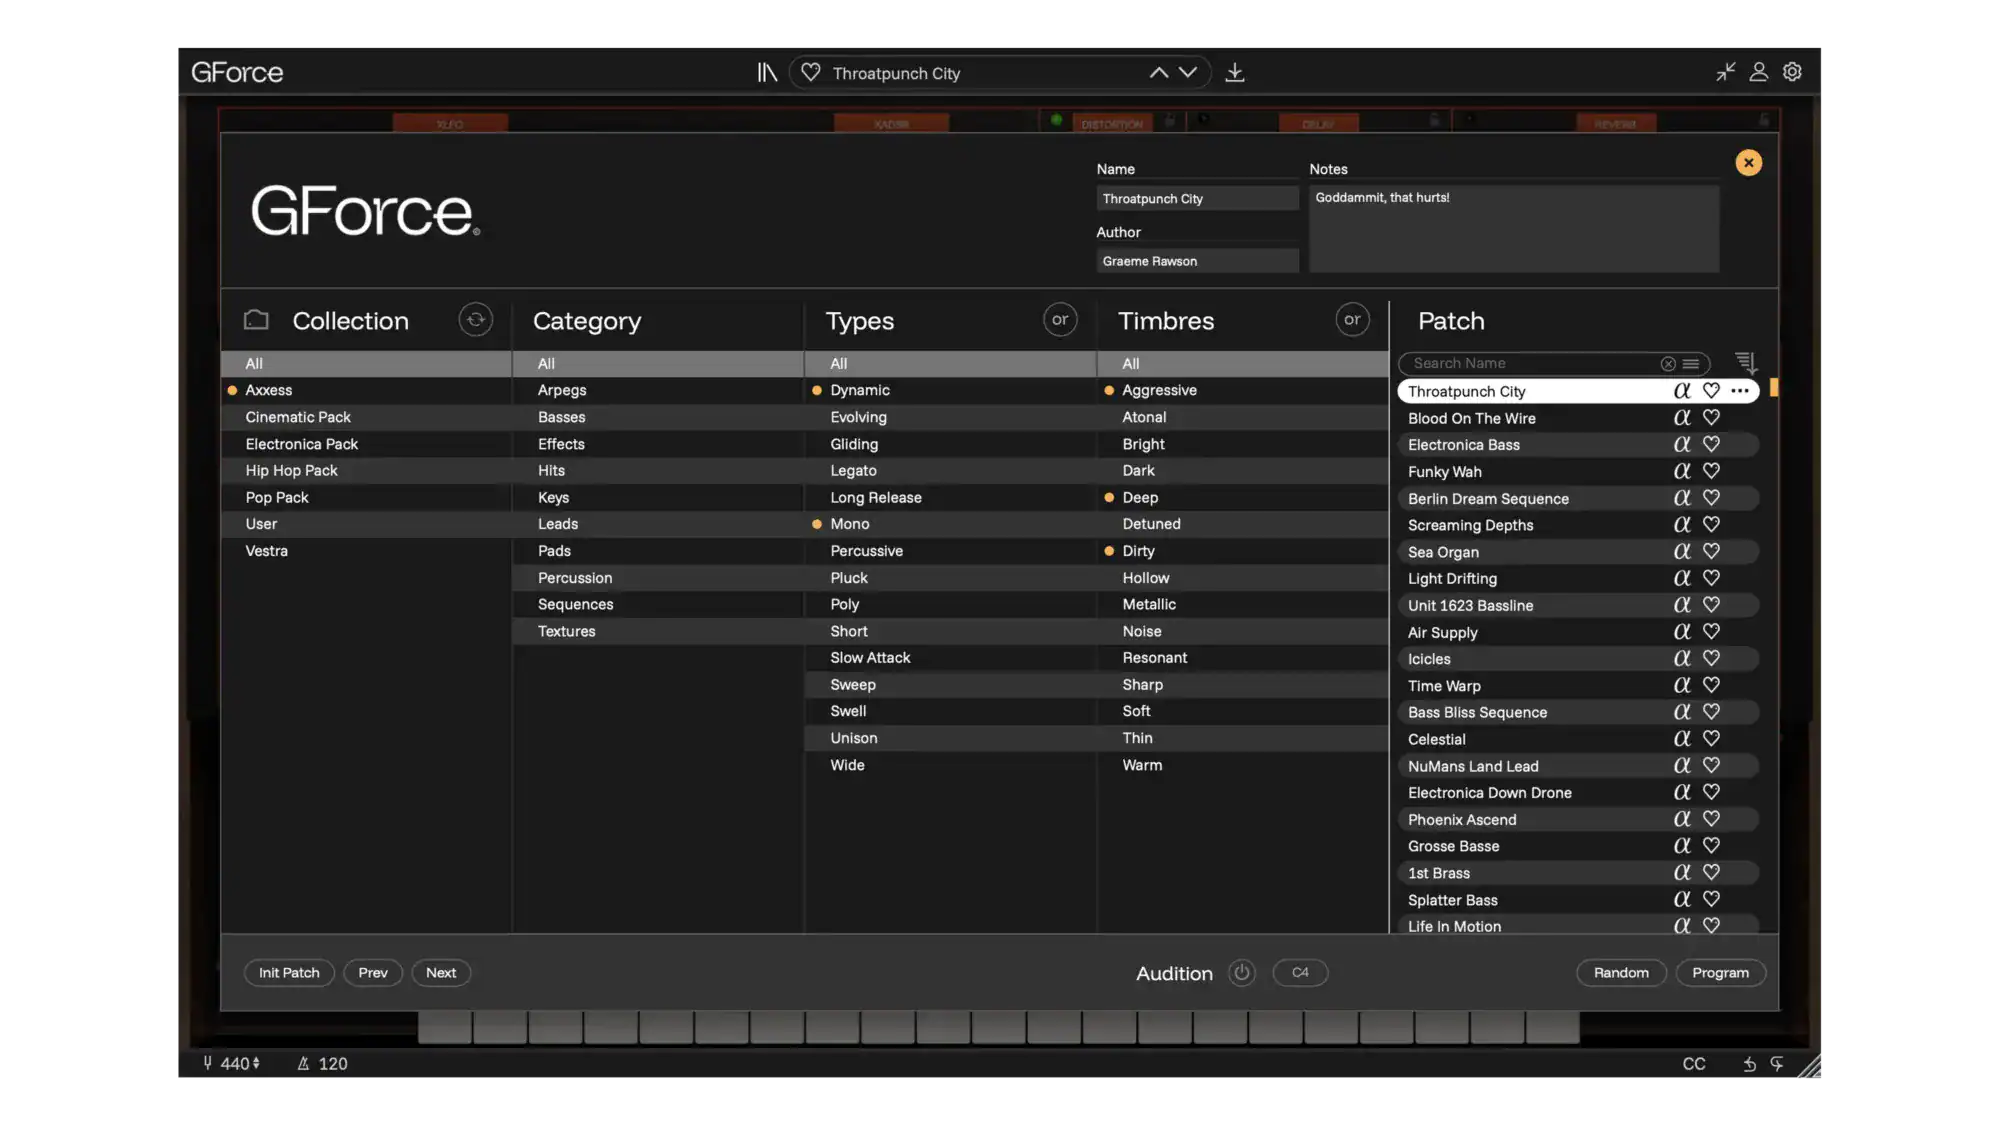This screenshot has width=2000, height=1126.
Task: Close the patch browser with orange X
Action: pyautogui.click(x=1748, y=163)
